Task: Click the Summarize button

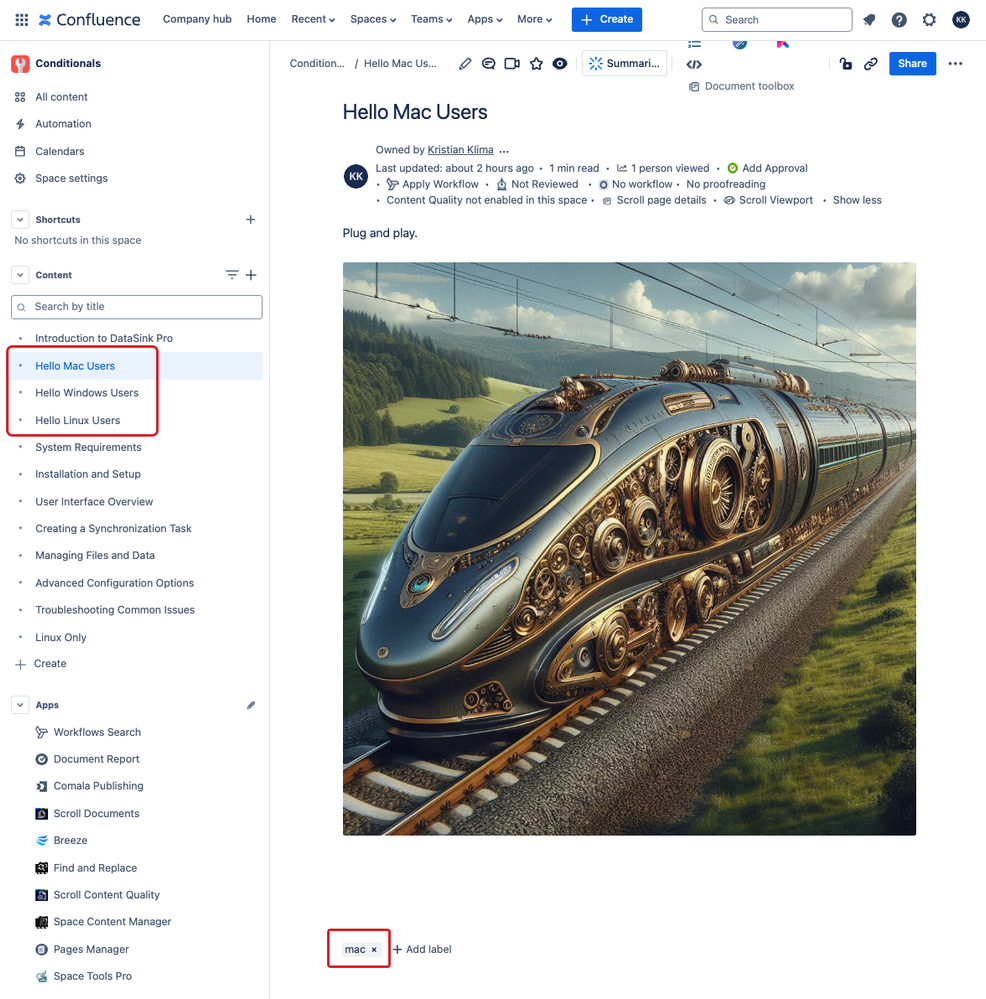Action: pyautogui.click(x=624, y=64)
